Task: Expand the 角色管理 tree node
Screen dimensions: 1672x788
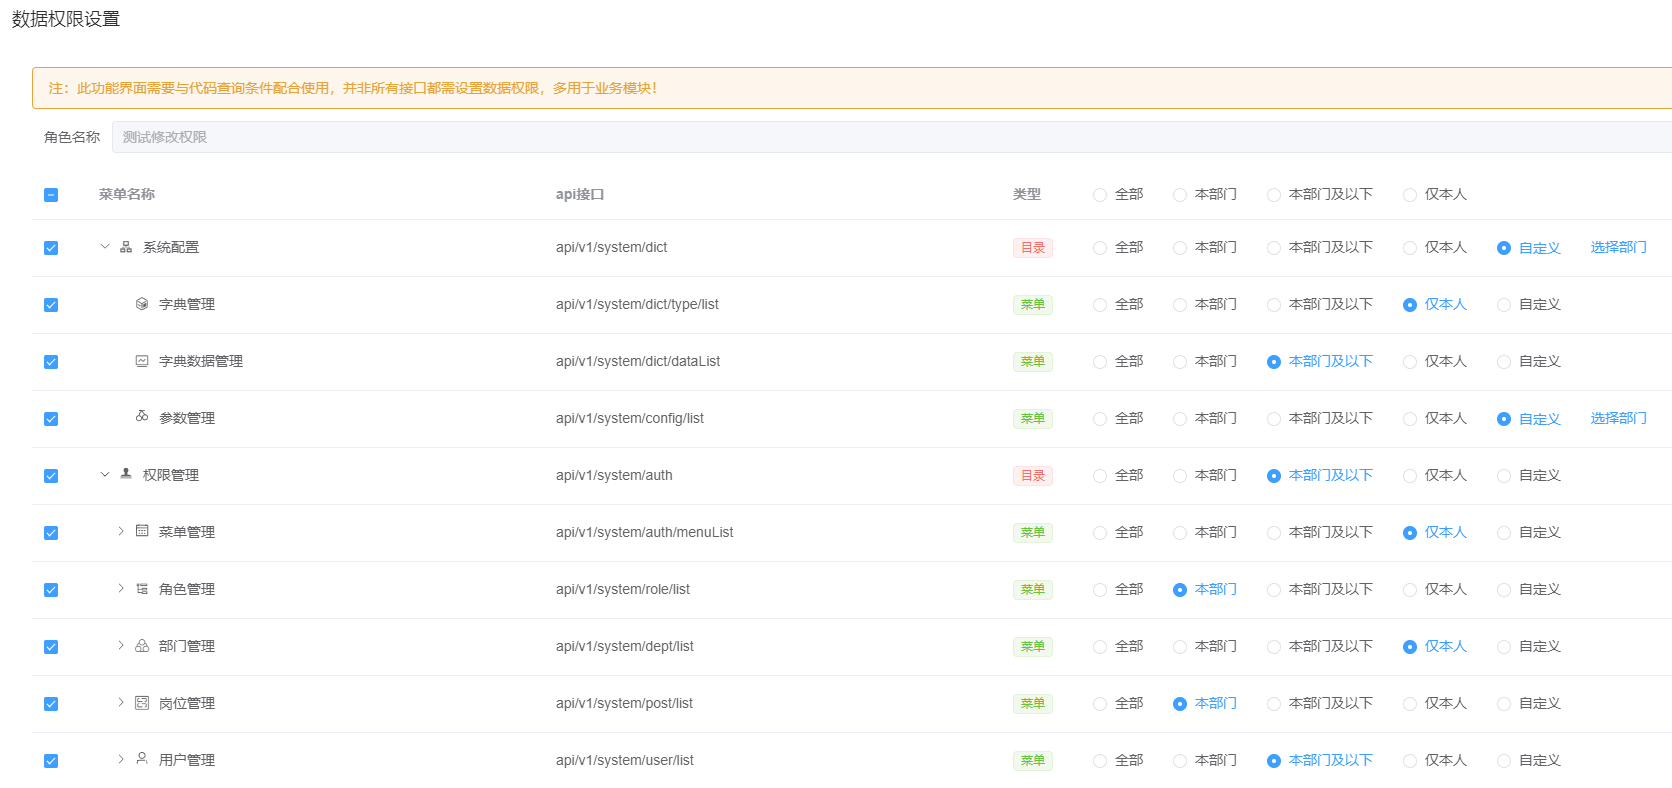Action: [x=121, y=588]
